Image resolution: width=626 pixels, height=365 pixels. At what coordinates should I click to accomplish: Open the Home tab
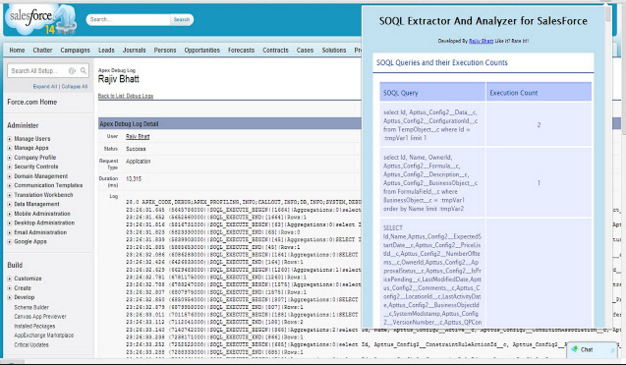click(17, 50)
